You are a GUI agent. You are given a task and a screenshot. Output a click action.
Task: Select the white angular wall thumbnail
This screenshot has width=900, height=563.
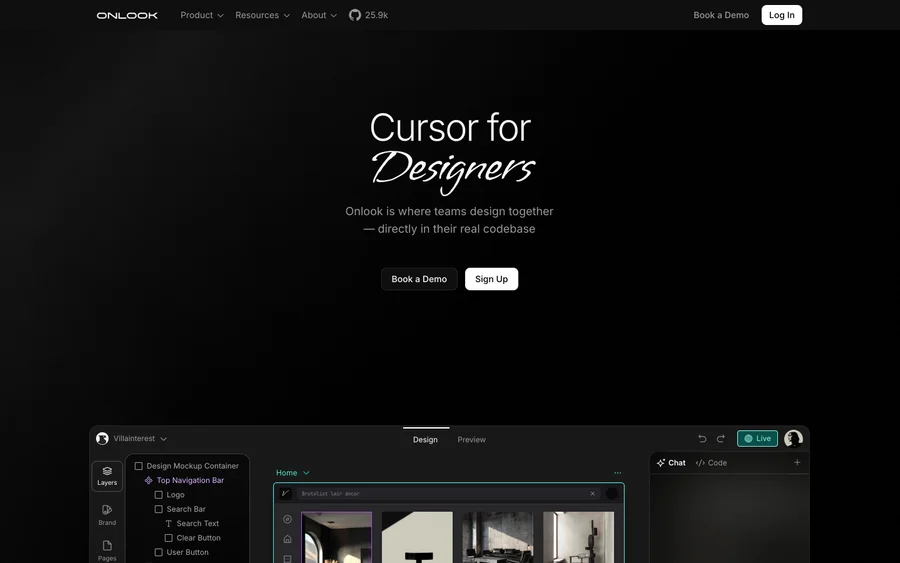[x=417, y=537]
